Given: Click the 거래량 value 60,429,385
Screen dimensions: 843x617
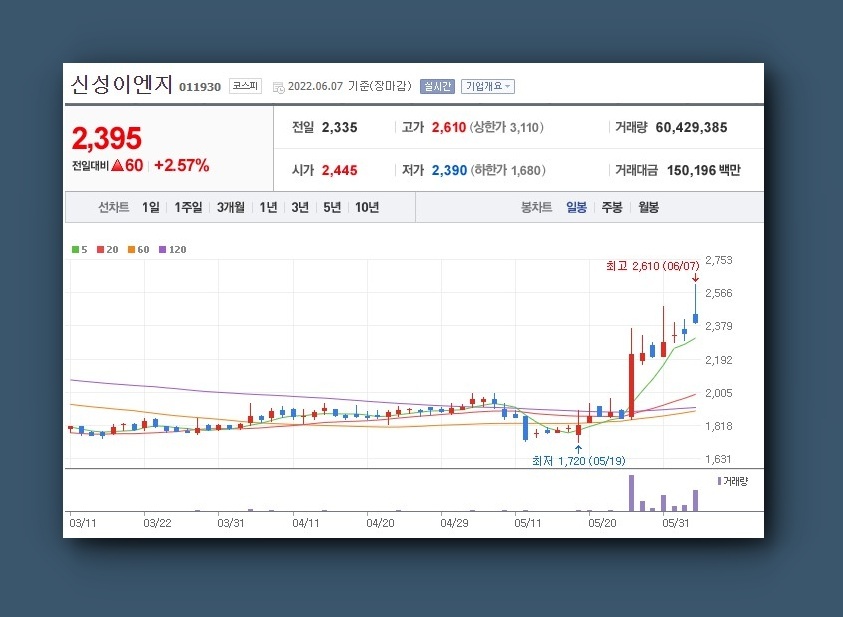Looking at the screenshot, I should (691, 127).
